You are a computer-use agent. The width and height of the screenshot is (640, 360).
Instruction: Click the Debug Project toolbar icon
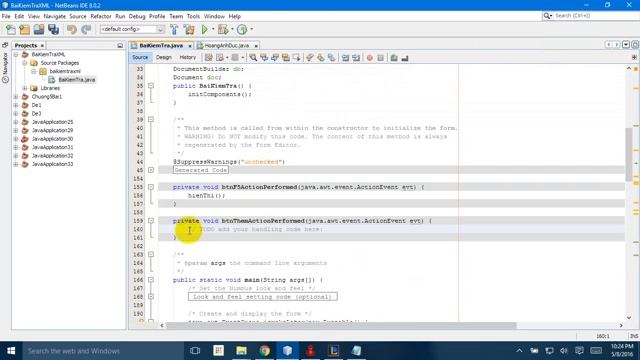[223, 29]
